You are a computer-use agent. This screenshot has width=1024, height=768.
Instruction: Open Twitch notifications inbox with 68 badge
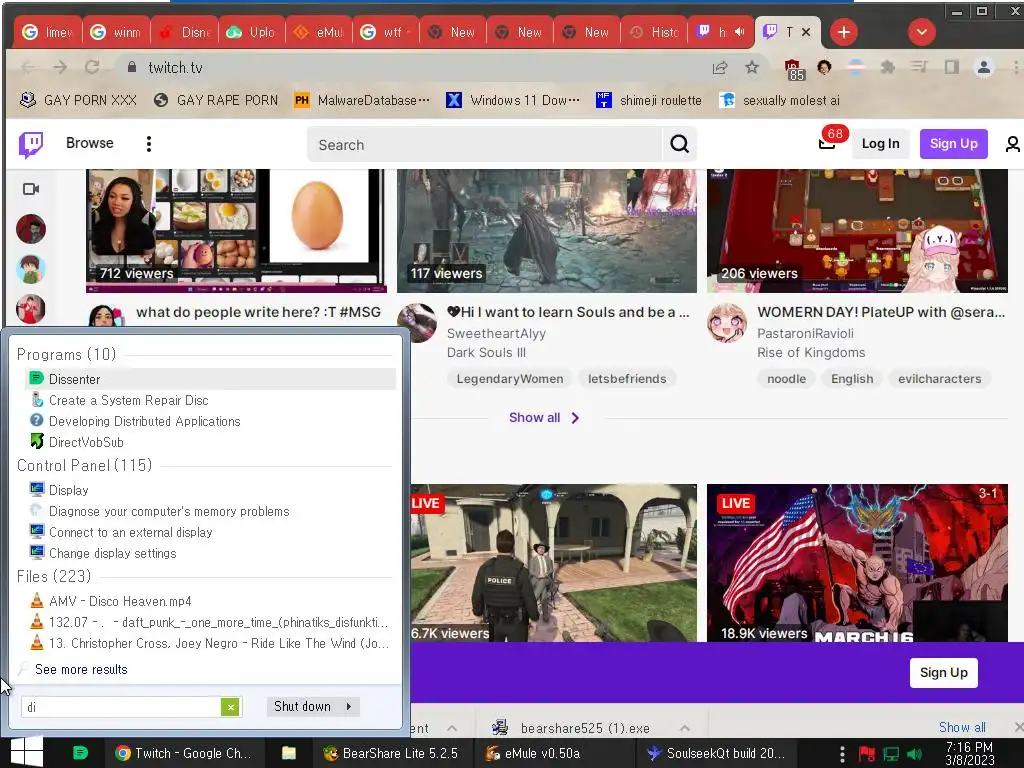827,144
